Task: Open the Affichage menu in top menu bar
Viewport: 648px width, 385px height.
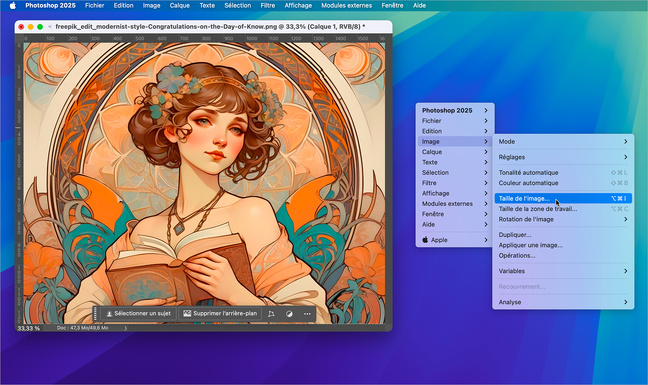Action: coord(298,5)
